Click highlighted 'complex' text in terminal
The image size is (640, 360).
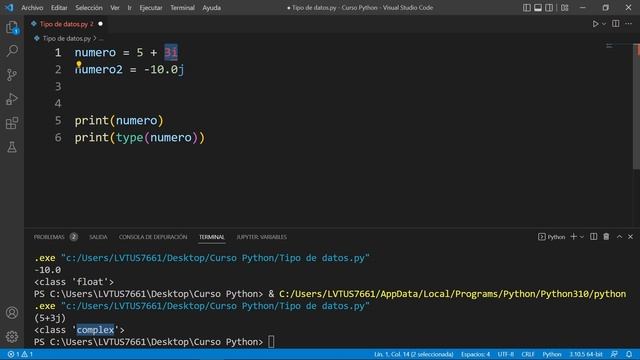click(95, 330)
